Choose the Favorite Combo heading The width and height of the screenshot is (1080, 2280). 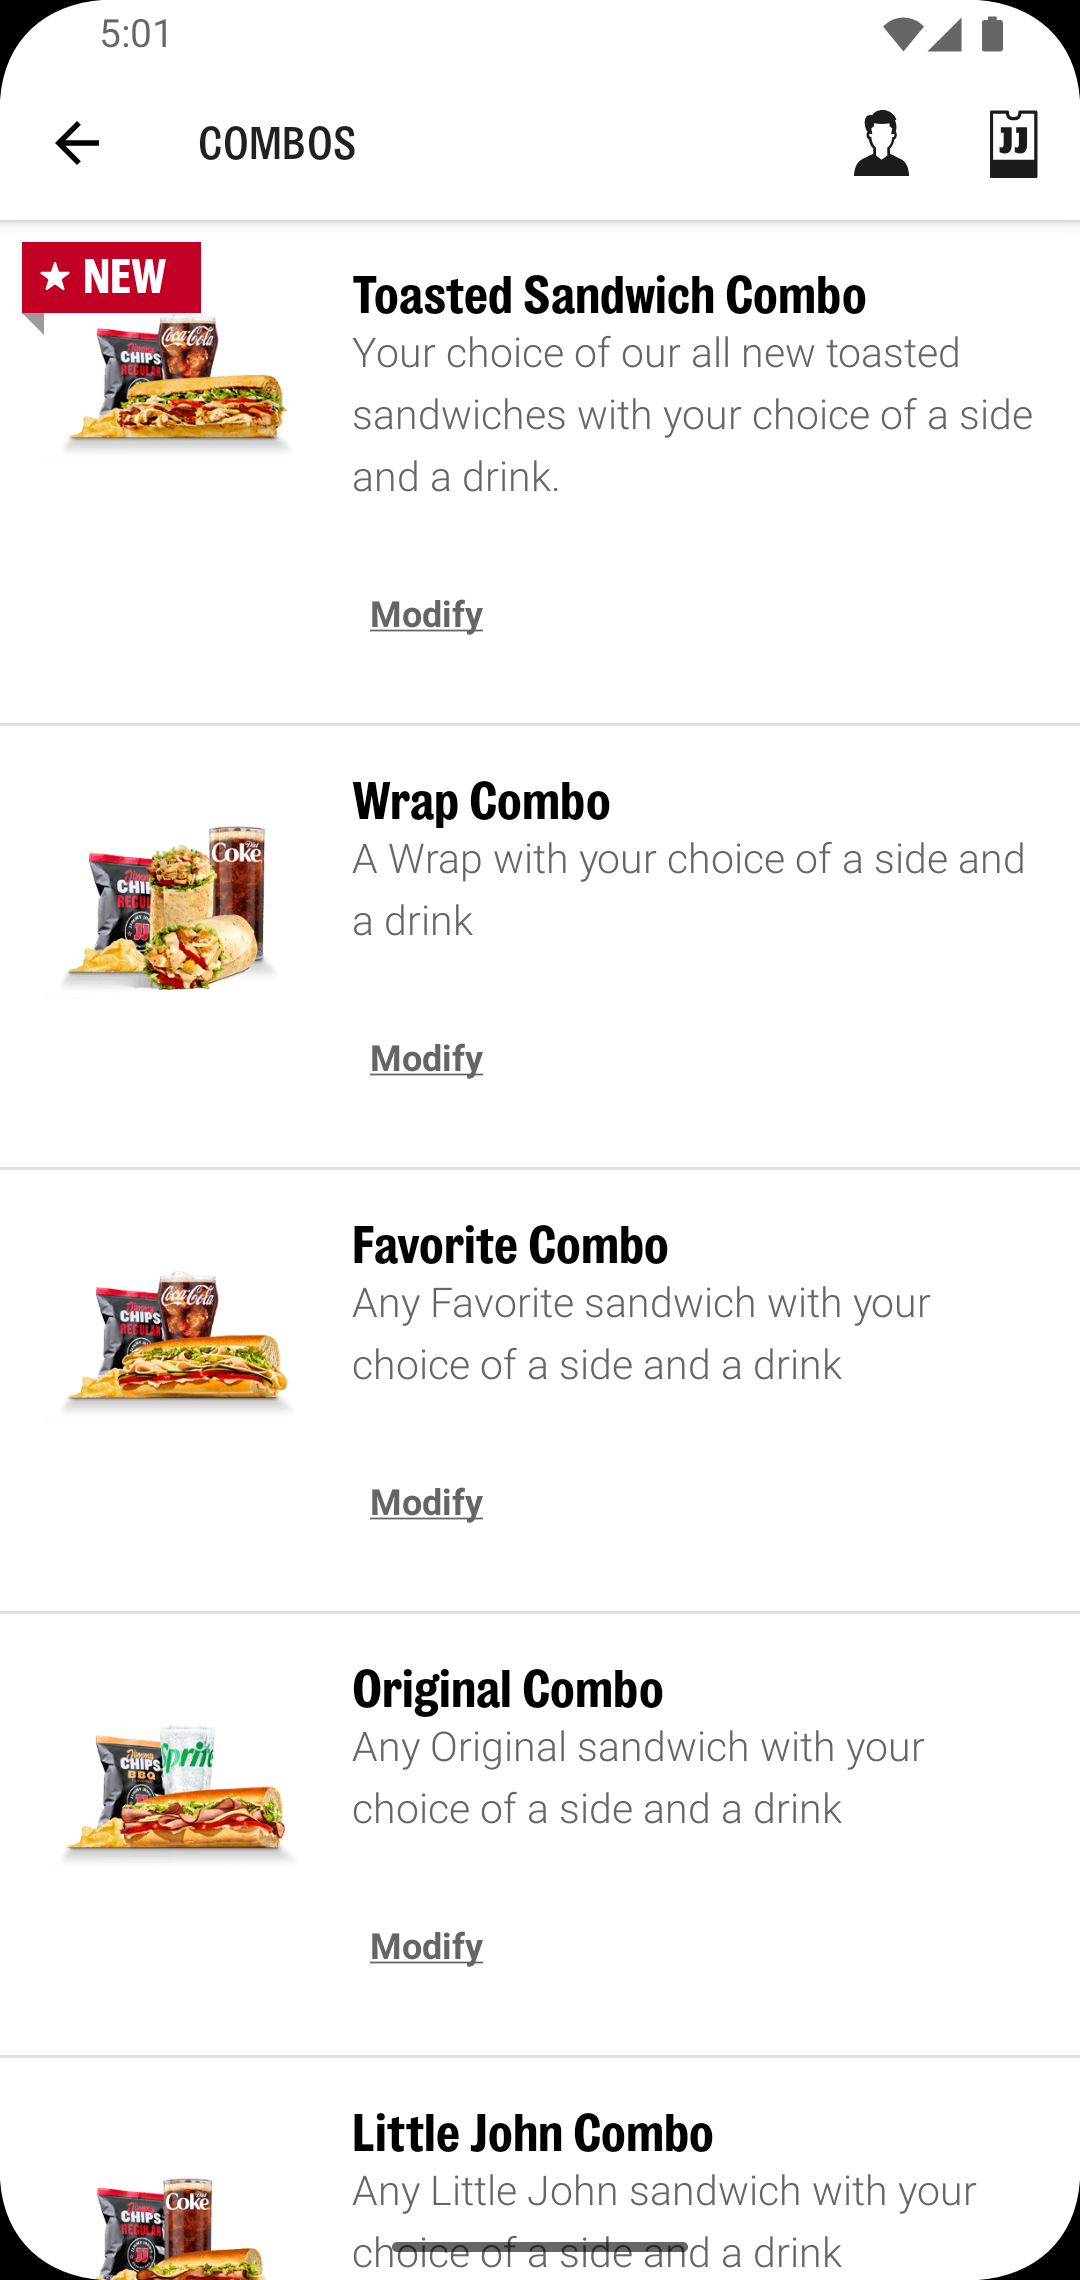(x=510, y=1245)
